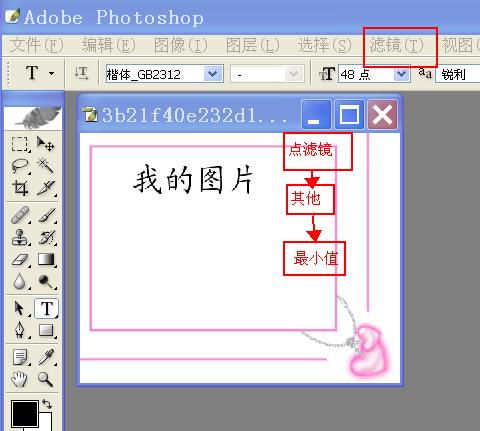Select the Pen tool
Image resolution: width=480 pixels, height=431 pixels.
tap(20, 330)
